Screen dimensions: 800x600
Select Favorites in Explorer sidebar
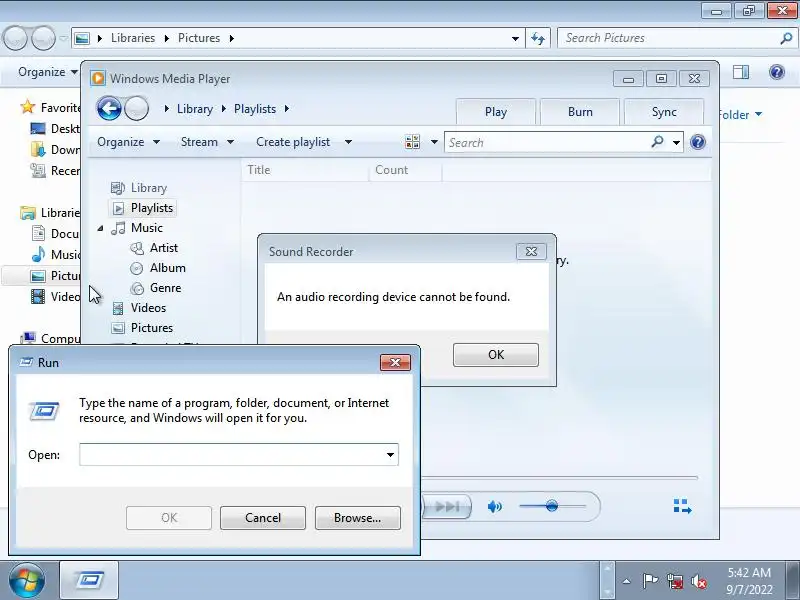50,107
